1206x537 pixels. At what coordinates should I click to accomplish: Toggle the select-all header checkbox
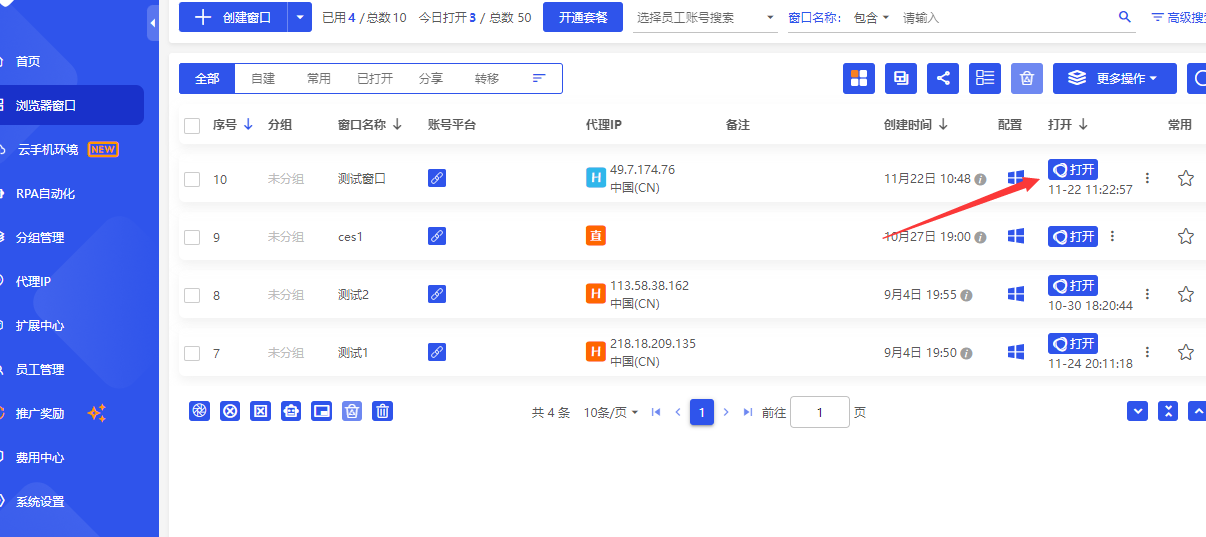pyautogui.click(x=192, y=125)
